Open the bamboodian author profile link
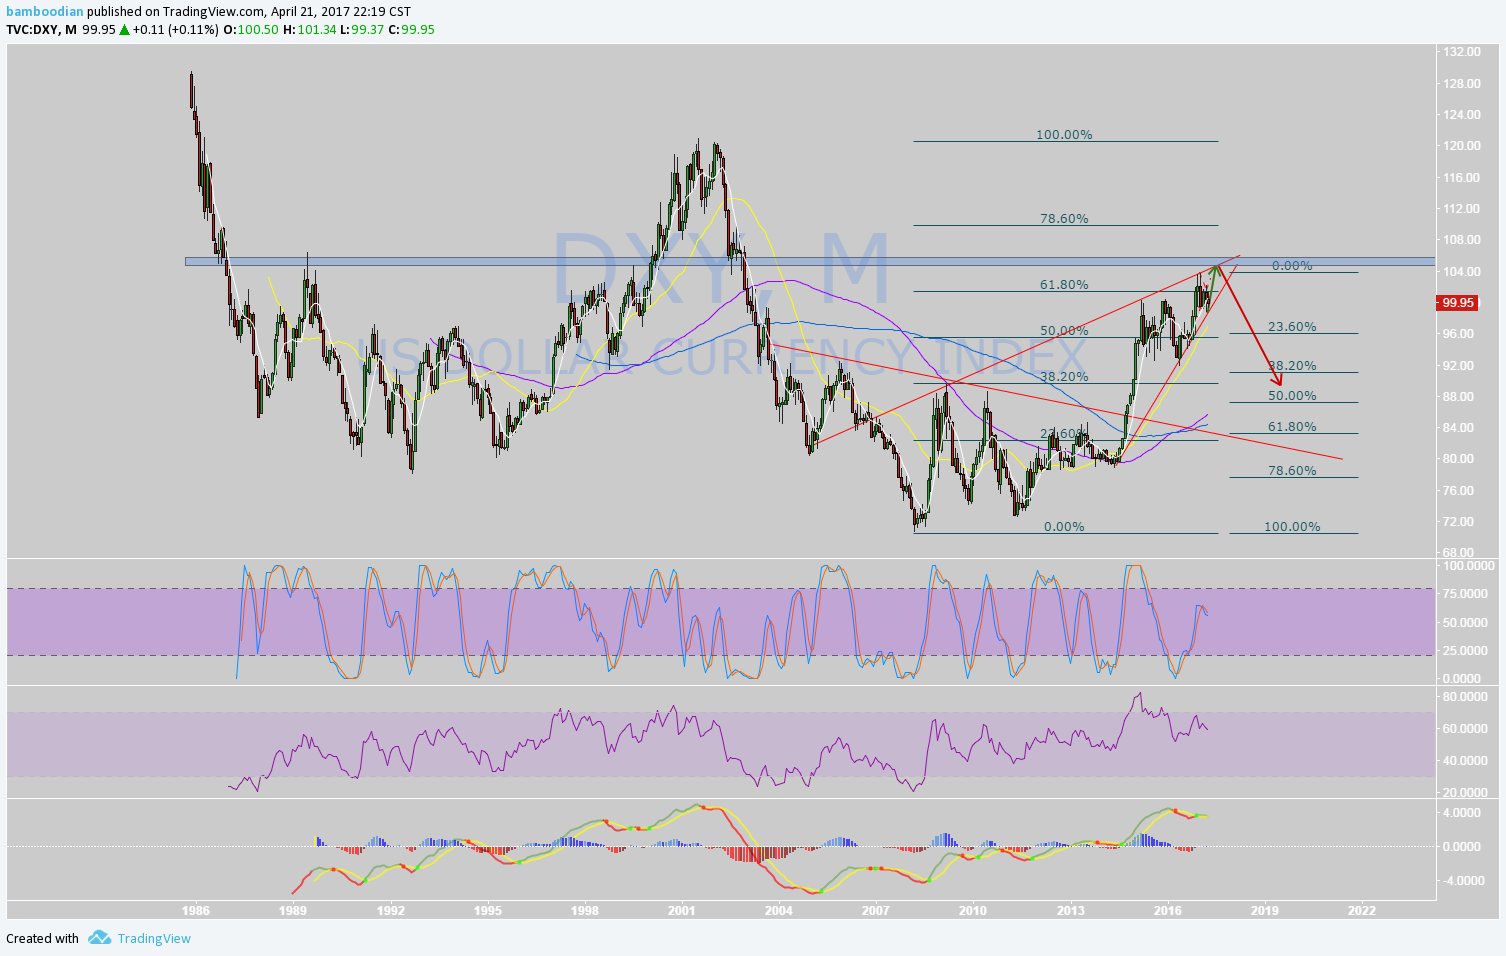Screen dimensions: 1506x956 [45, 12]
